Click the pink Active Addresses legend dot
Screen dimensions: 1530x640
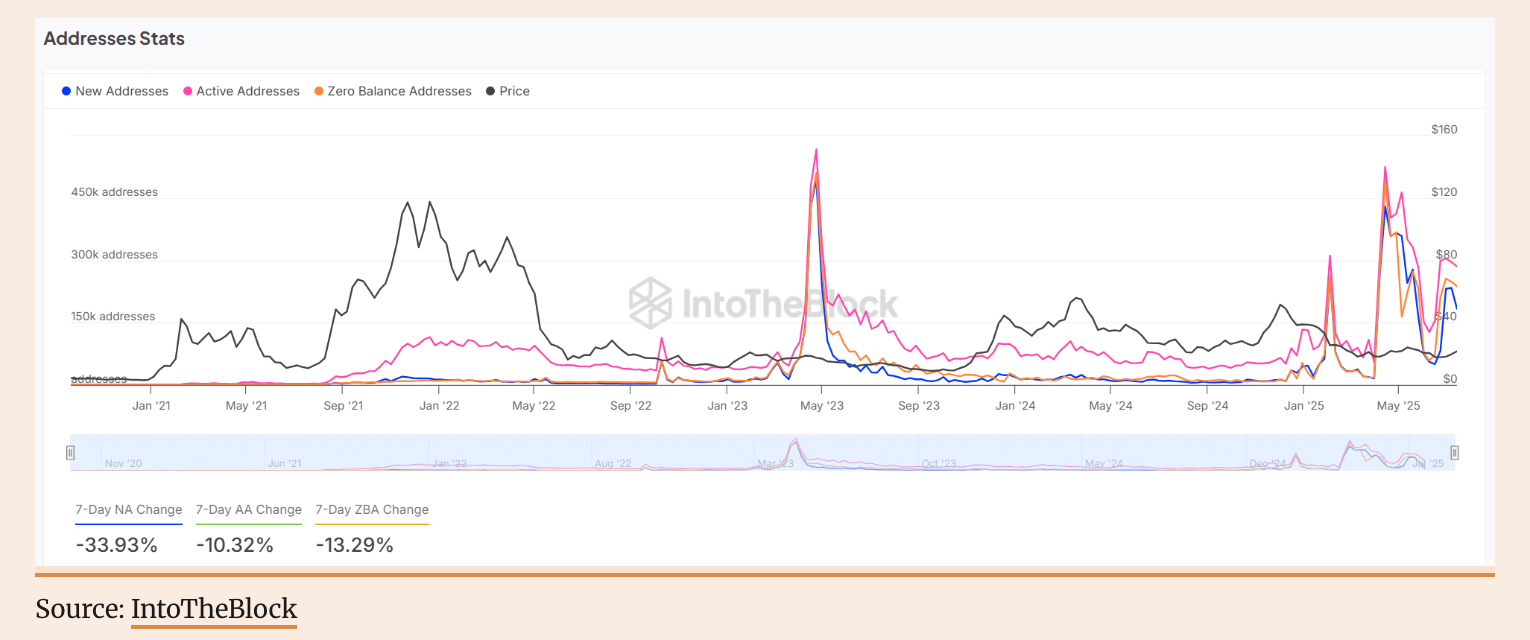tap(188, 91)
